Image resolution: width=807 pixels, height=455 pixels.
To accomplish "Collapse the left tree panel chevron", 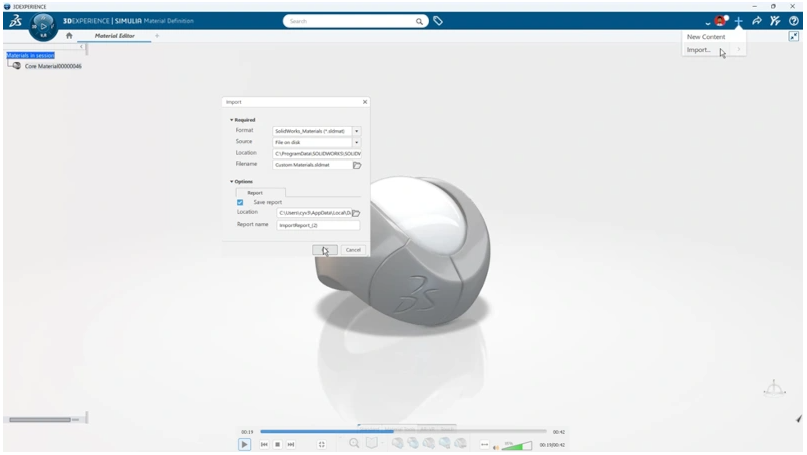I will pyautogui.click(x=81, y=47).
